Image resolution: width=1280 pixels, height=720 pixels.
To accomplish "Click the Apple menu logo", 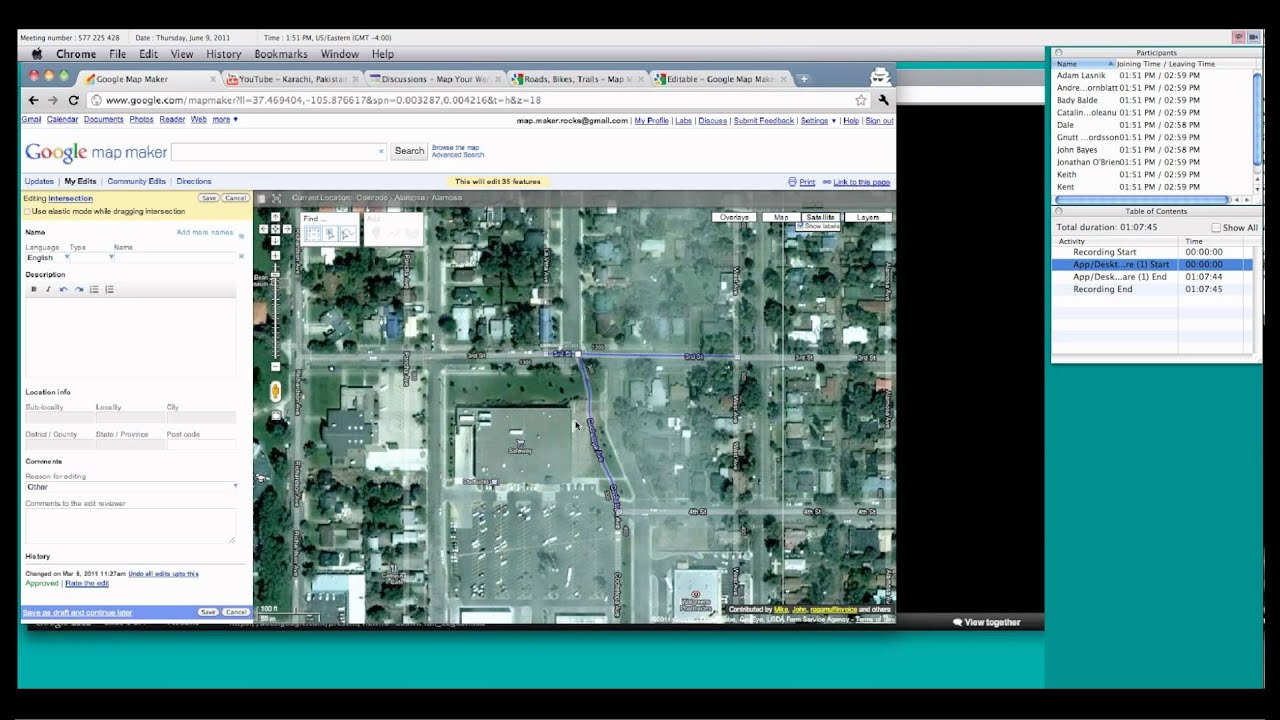I will tap(37, 54).
